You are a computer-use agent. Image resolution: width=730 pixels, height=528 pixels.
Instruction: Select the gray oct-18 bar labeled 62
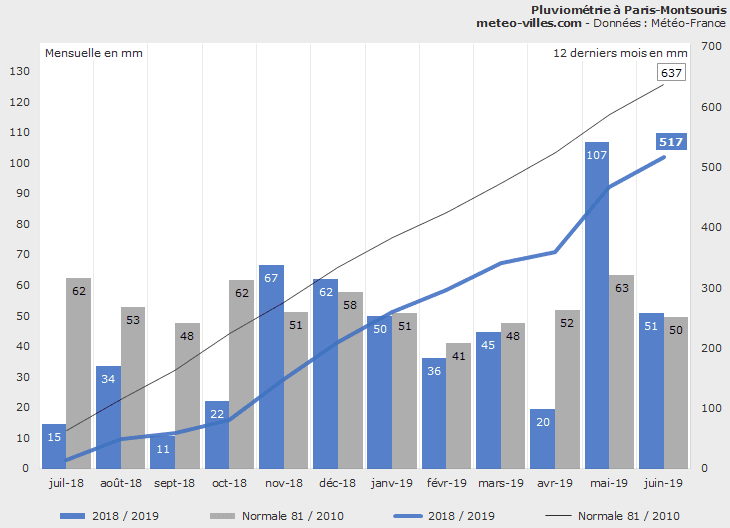coord(241,374)
